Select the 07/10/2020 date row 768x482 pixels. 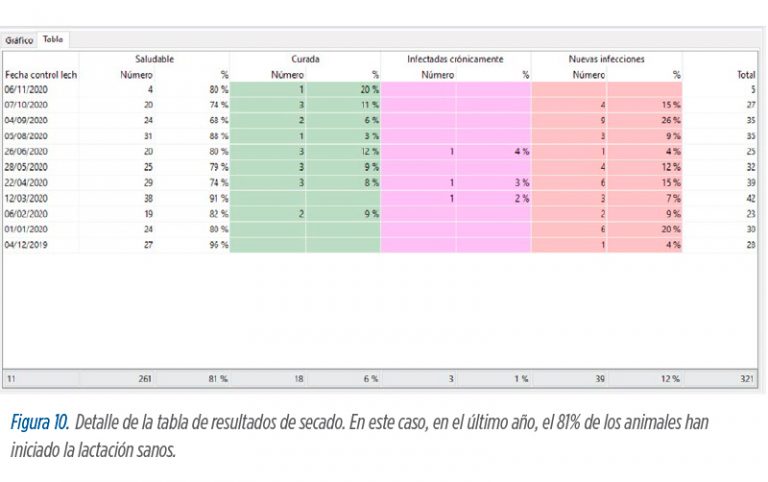click(380, 105)
